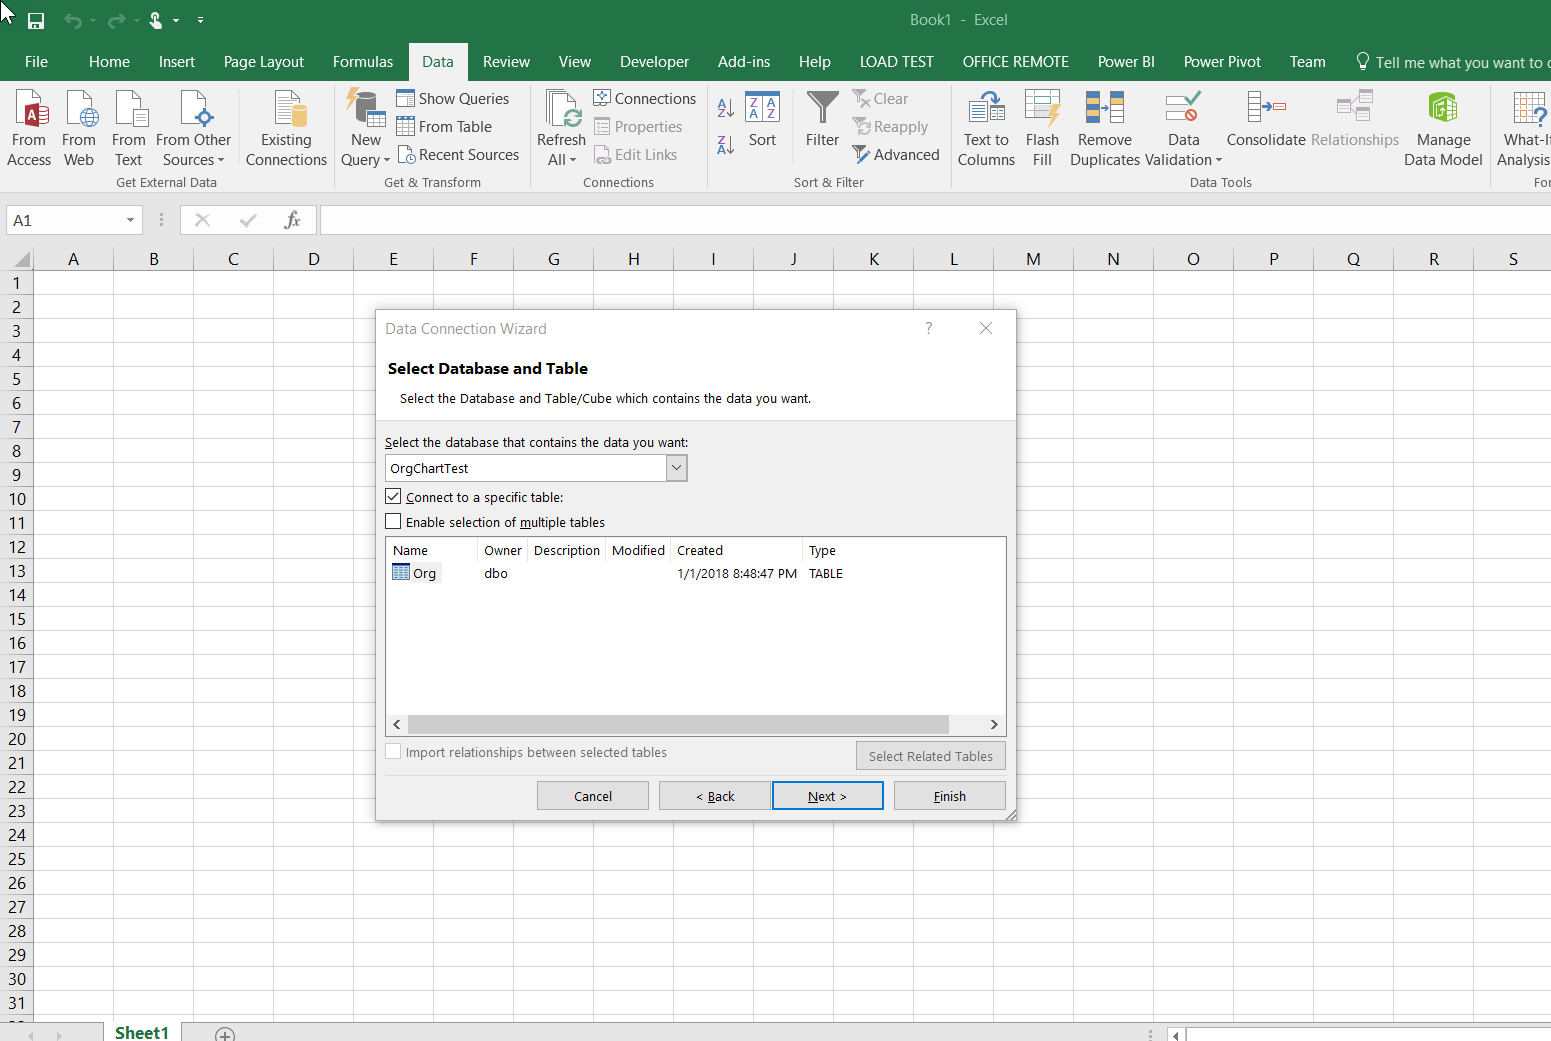This screenshot has width=1551, height=1041.
Task: Uncheck Connect to a specific table
Action: click(x=393, y=496)
